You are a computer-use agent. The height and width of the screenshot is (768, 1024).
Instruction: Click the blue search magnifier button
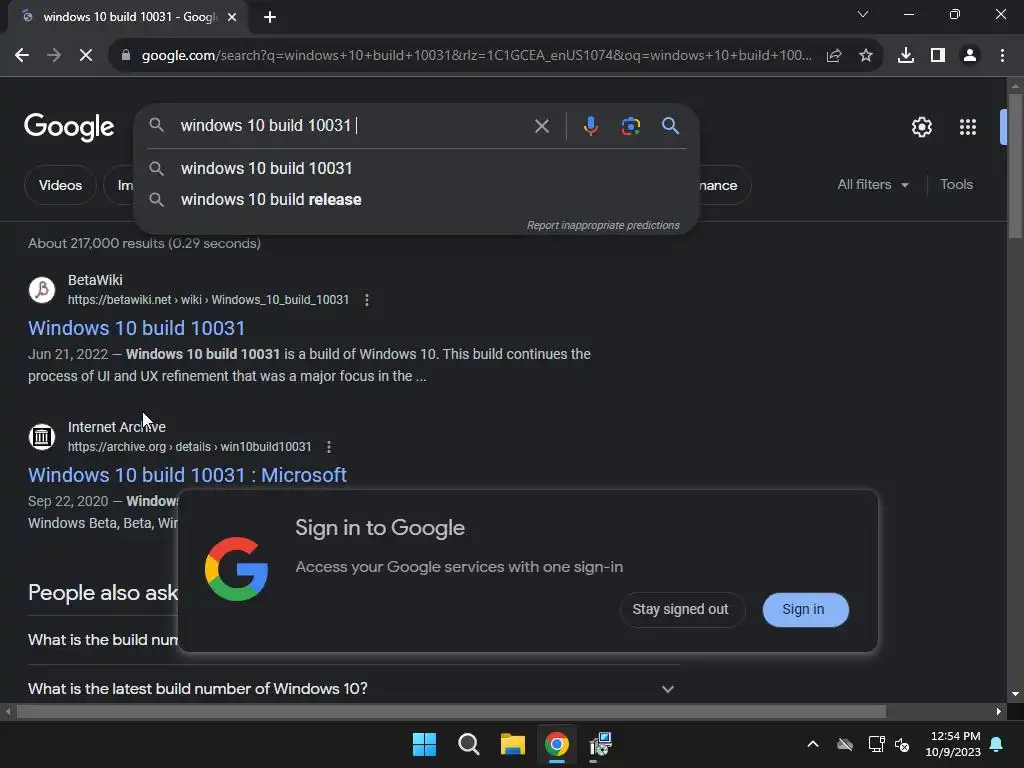tap(671, 126)
